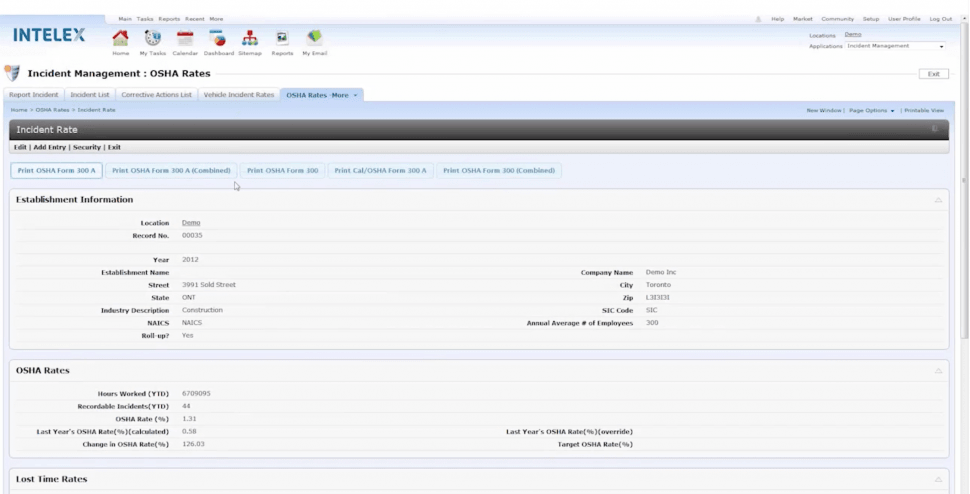The height and width of the screenshot is (494, 970).
Task: Collapse the Establishment Information section
Action: coord(938,200)
